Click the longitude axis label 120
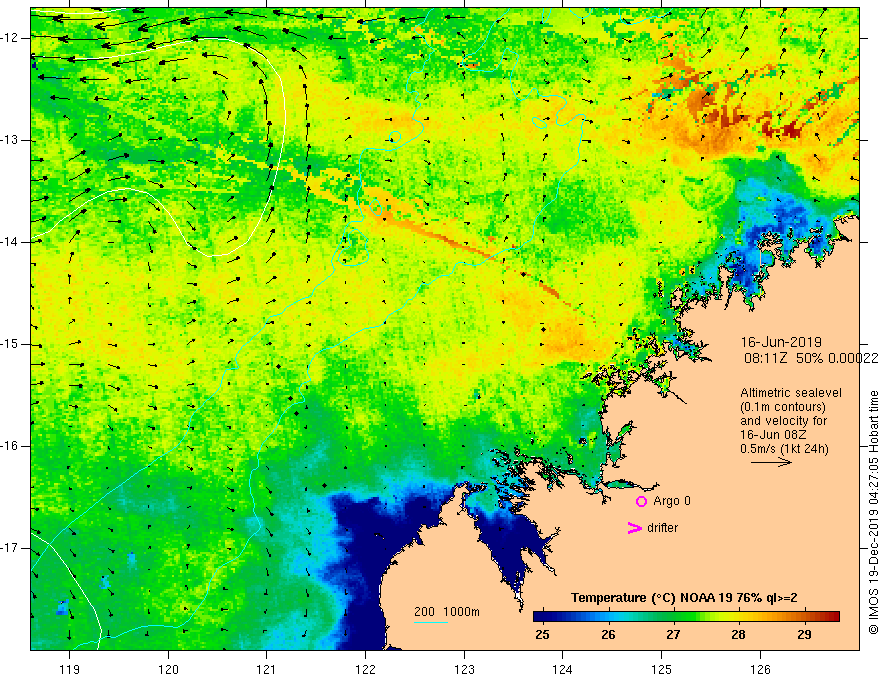 168,669
